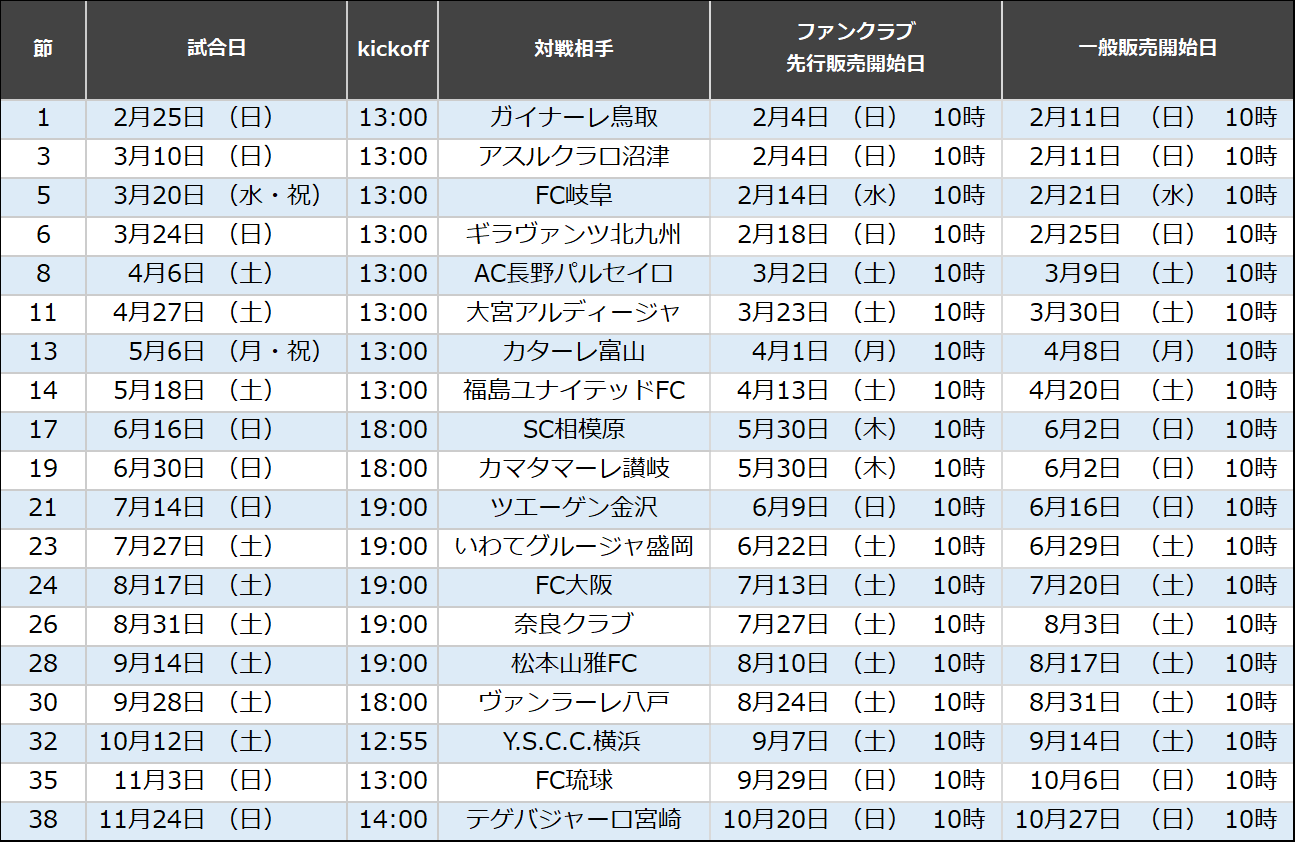1296x843 pixels.
Task: Click fan club sale date 6月9日（日）
Action: pyautogui.click(x=825, y=508)
